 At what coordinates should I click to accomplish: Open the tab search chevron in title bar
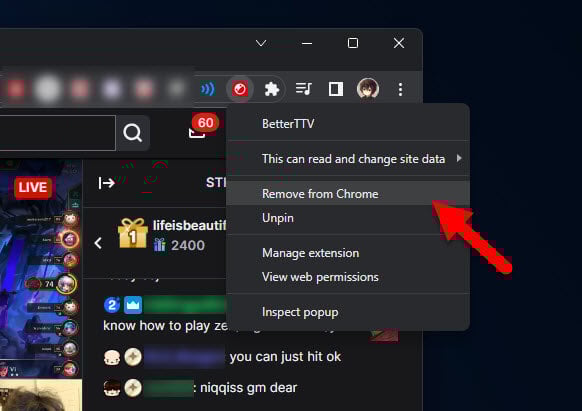click(x=261, y=43)
